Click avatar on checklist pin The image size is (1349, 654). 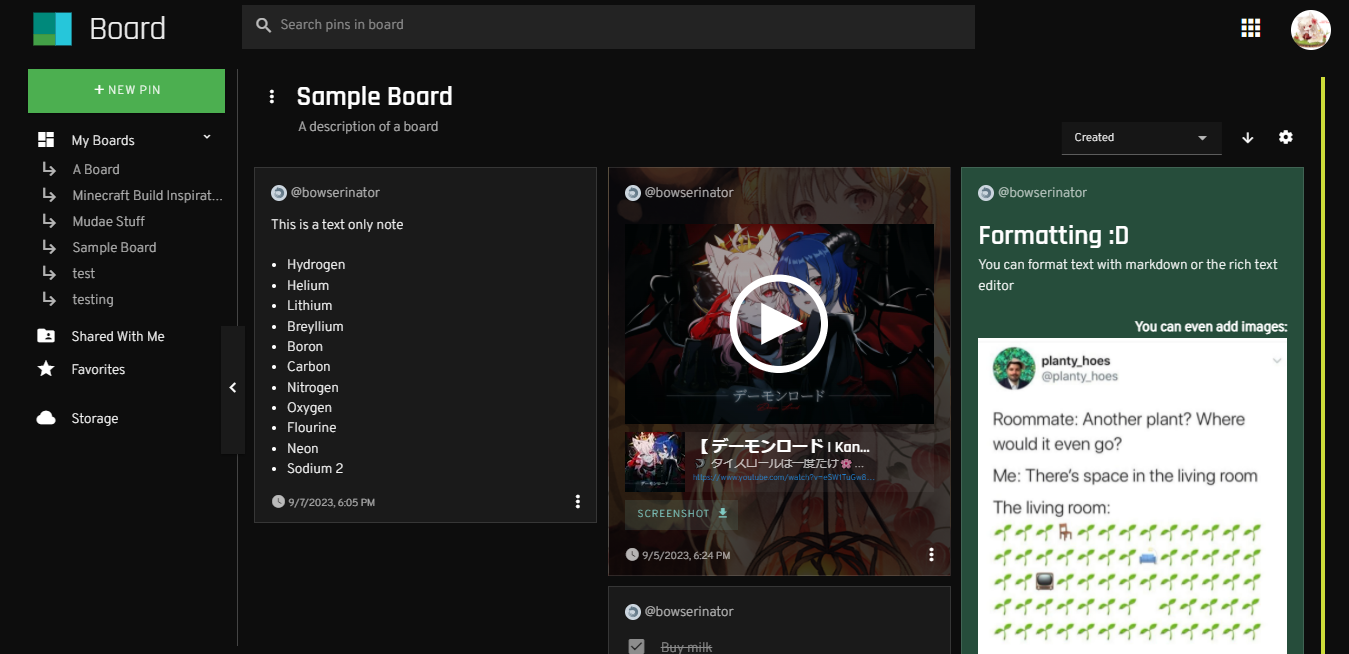coord(633,612)
